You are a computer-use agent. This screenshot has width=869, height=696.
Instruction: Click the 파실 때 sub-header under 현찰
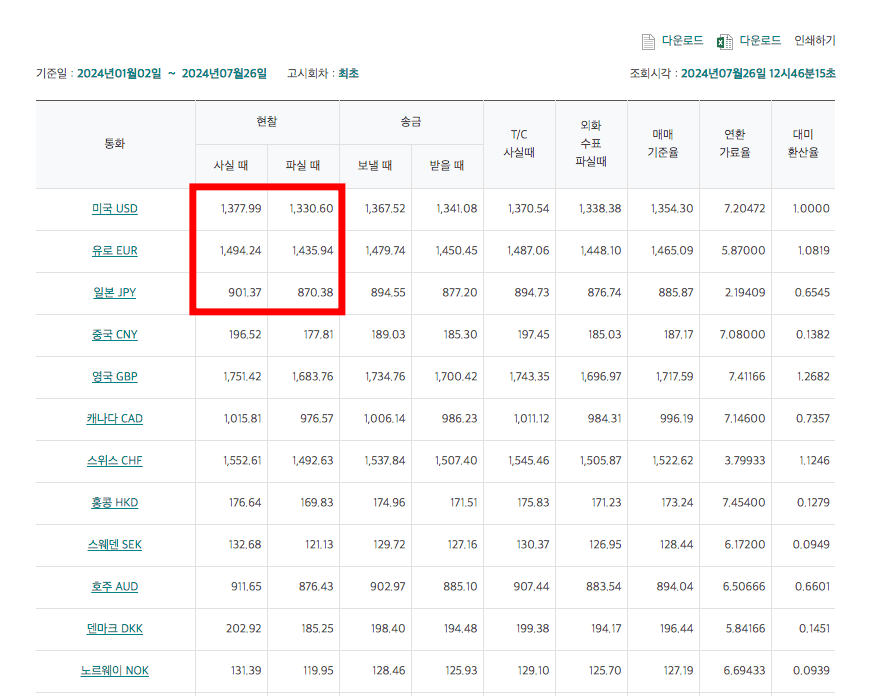pyautogui.click(x=303, y=166)
